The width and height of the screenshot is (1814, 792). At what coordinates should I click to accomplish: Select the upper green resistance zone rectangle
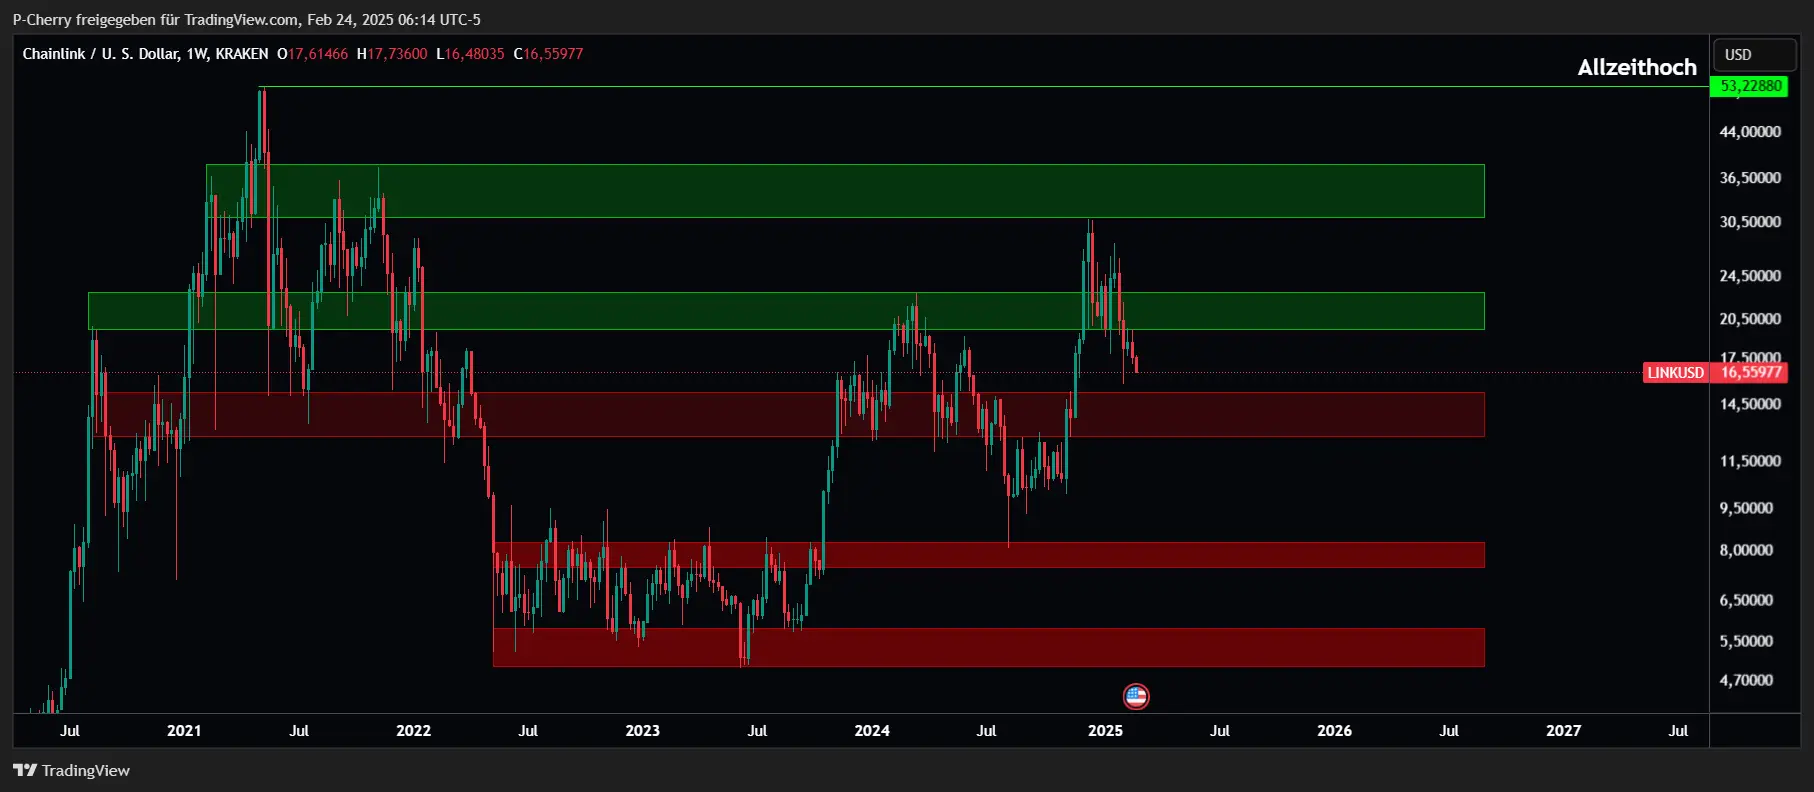845,191
